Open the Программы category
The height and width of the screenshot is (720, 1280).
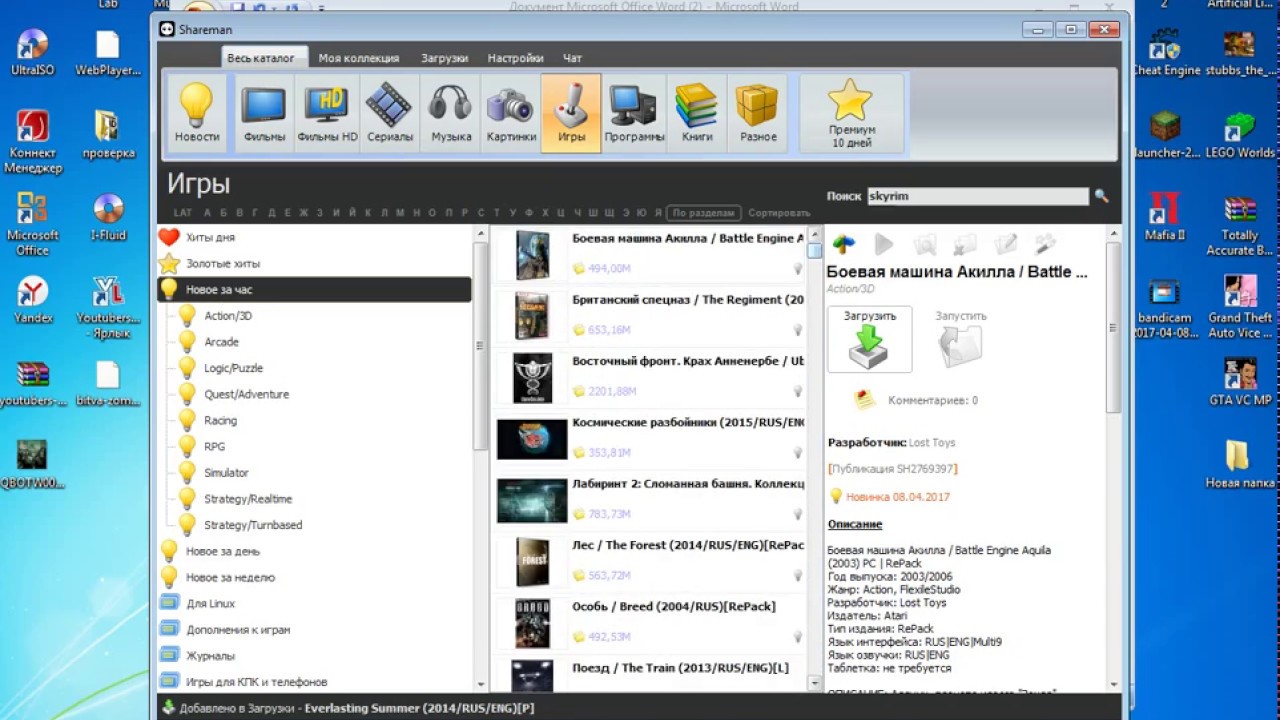(634, 113)
